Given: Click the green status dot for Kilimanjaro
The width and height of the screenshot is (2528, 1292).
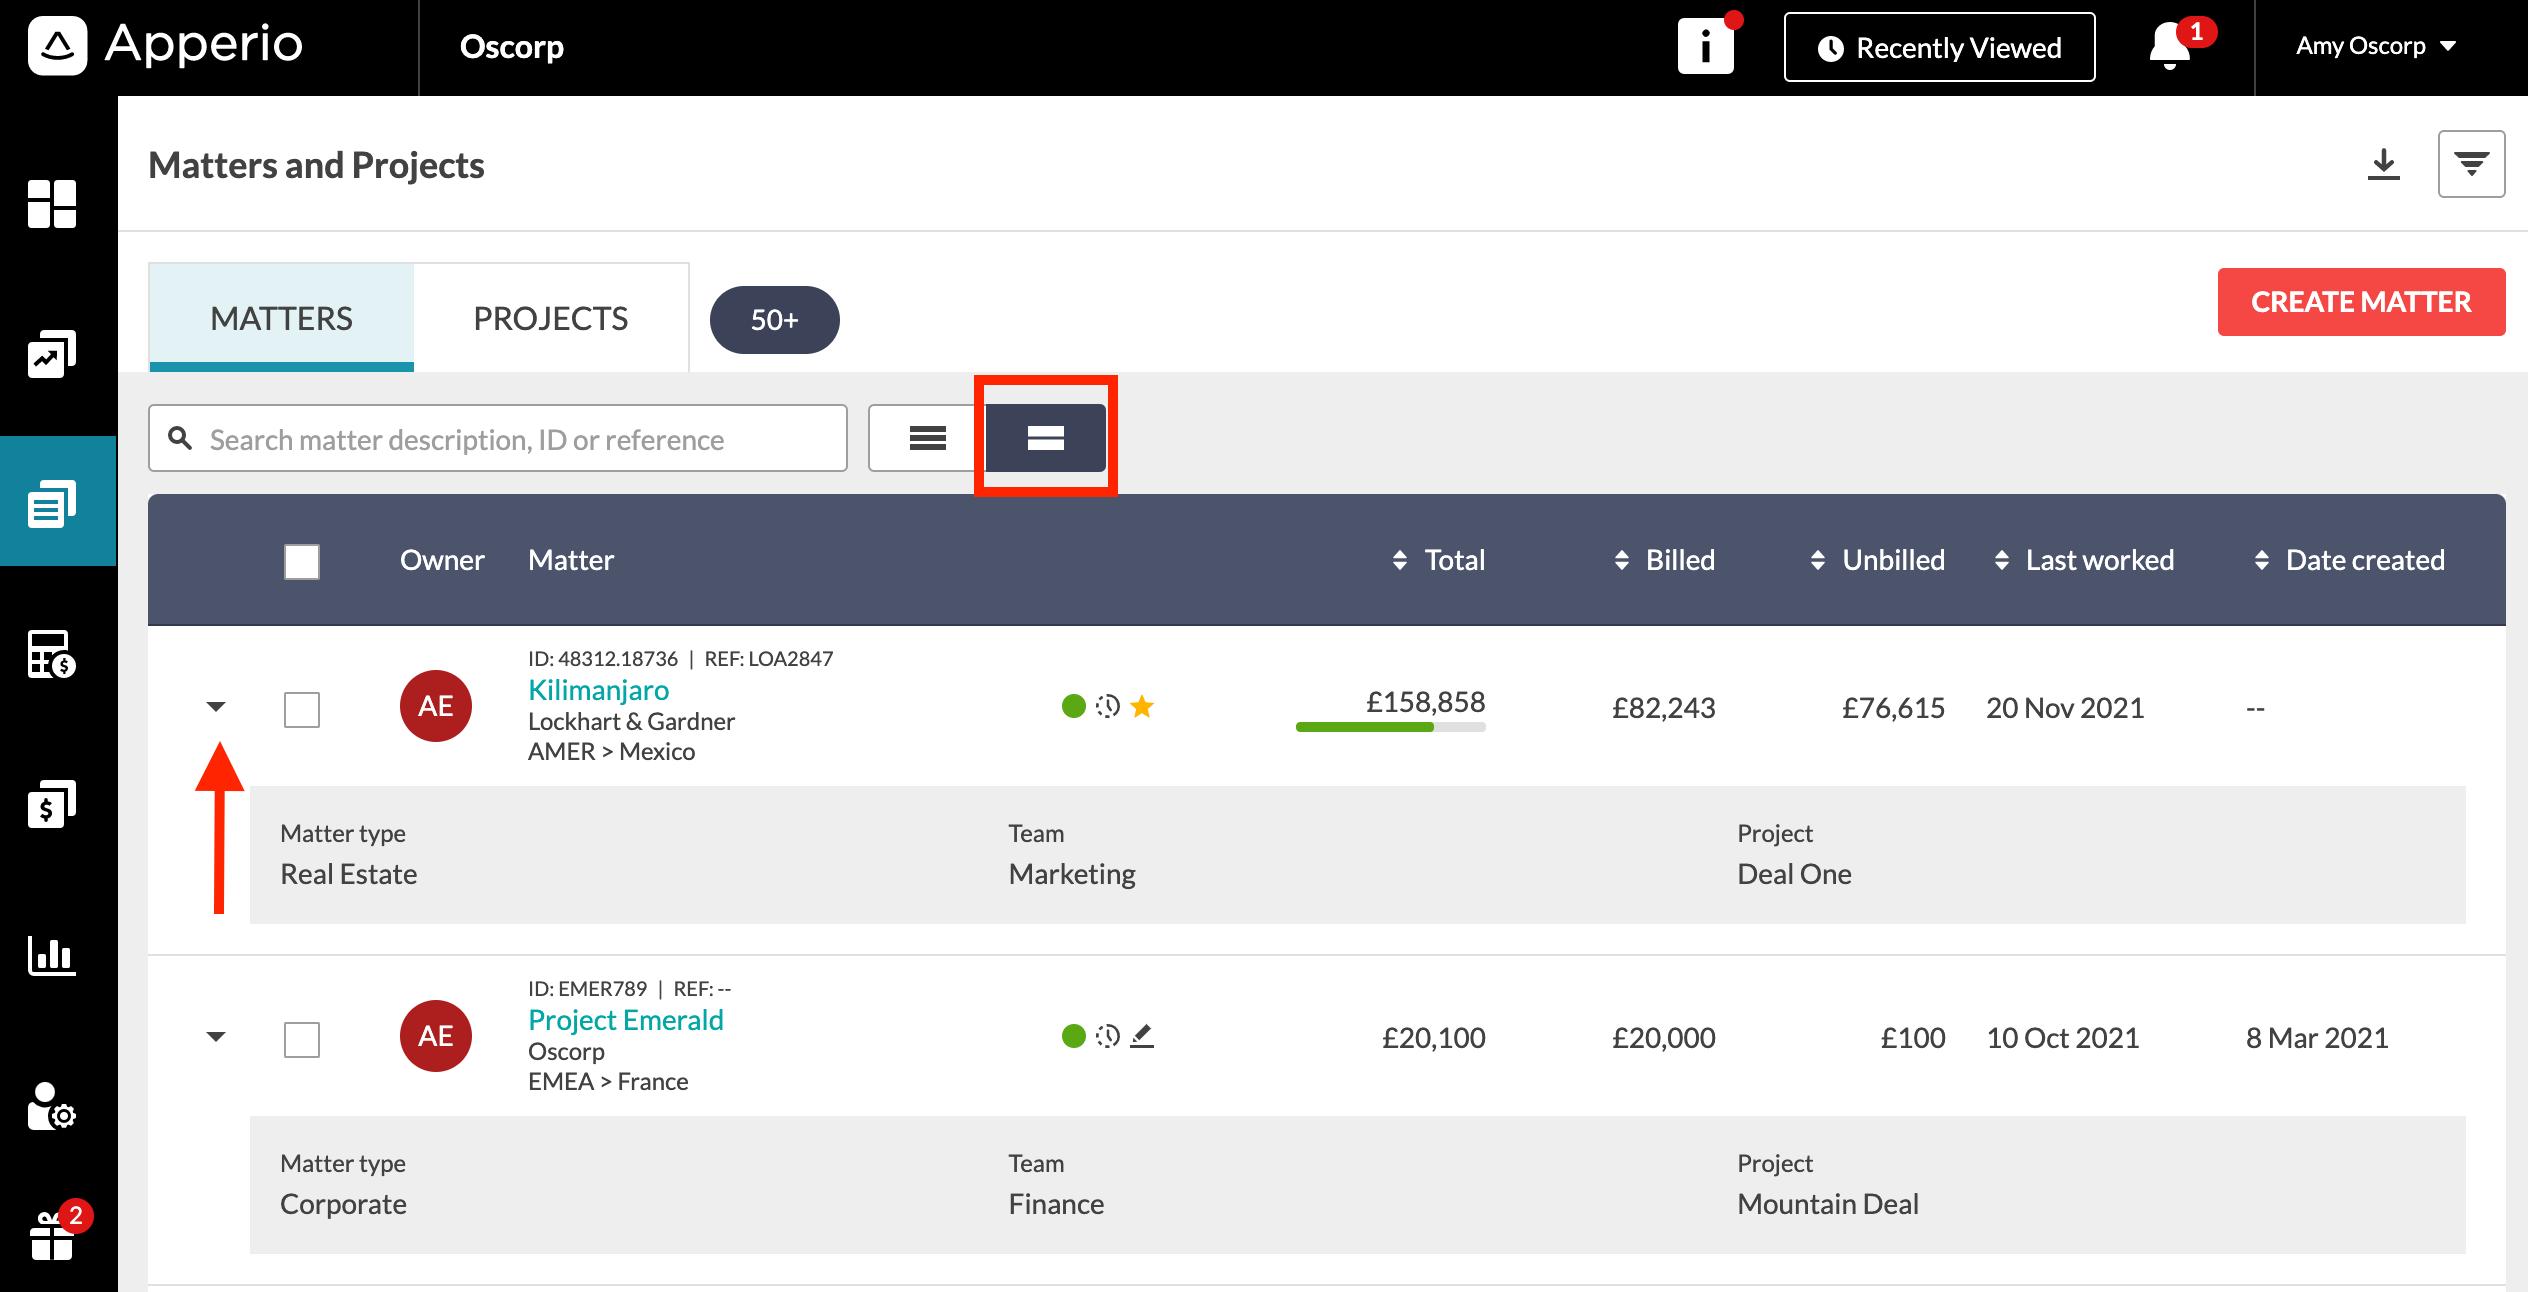Looking at the screenshot, I should click(1074, 706).
